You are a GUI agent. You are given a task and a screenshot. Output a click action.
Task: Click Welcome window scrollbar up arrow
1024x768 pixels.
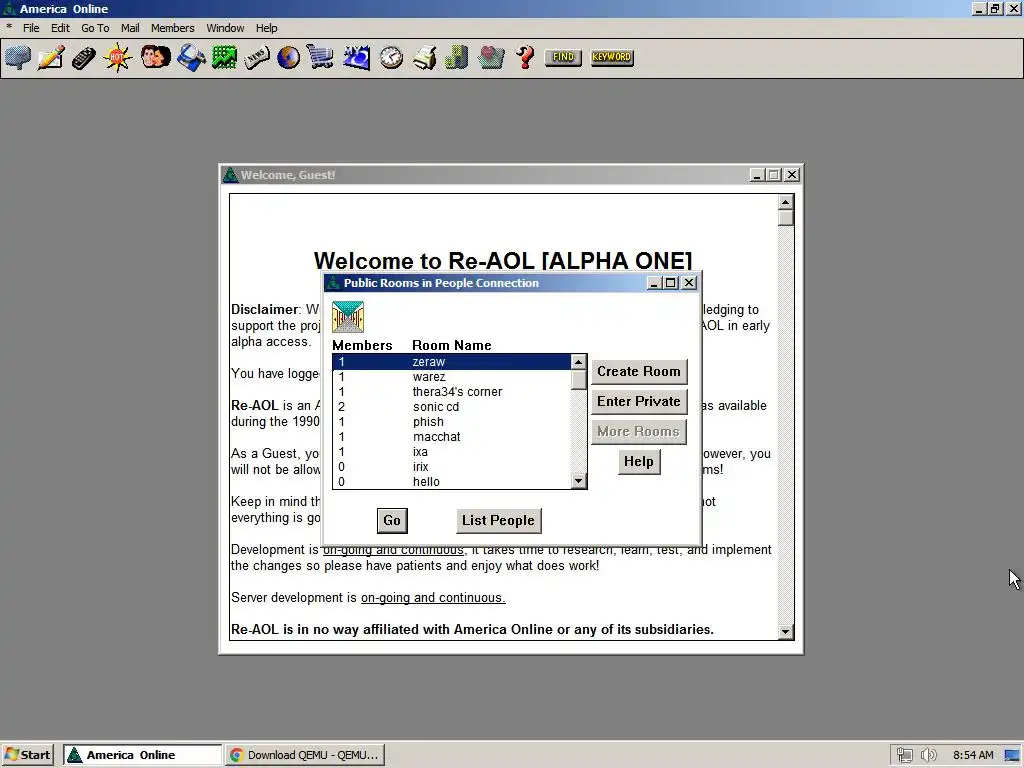click(786, 202)
